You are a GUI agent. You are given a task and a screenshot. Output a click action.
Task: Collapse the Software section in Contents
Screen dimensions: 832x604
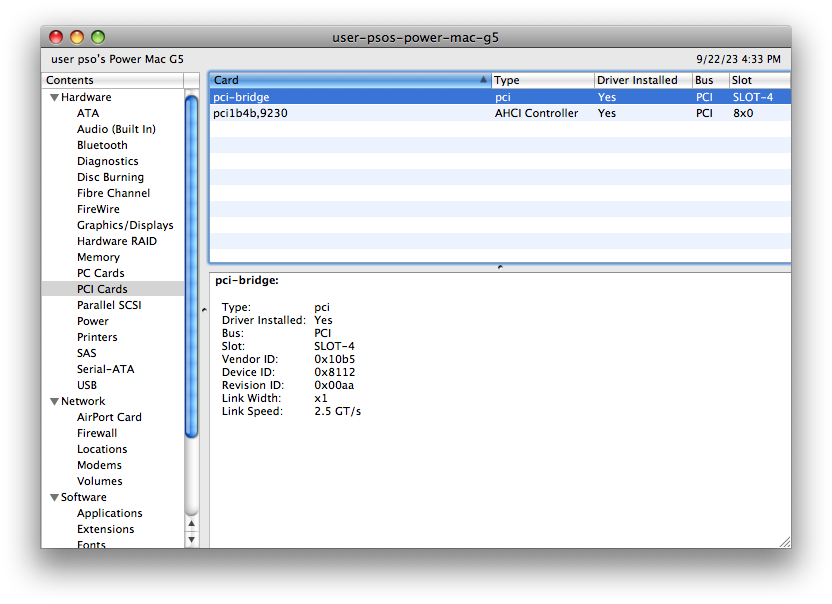56,497
